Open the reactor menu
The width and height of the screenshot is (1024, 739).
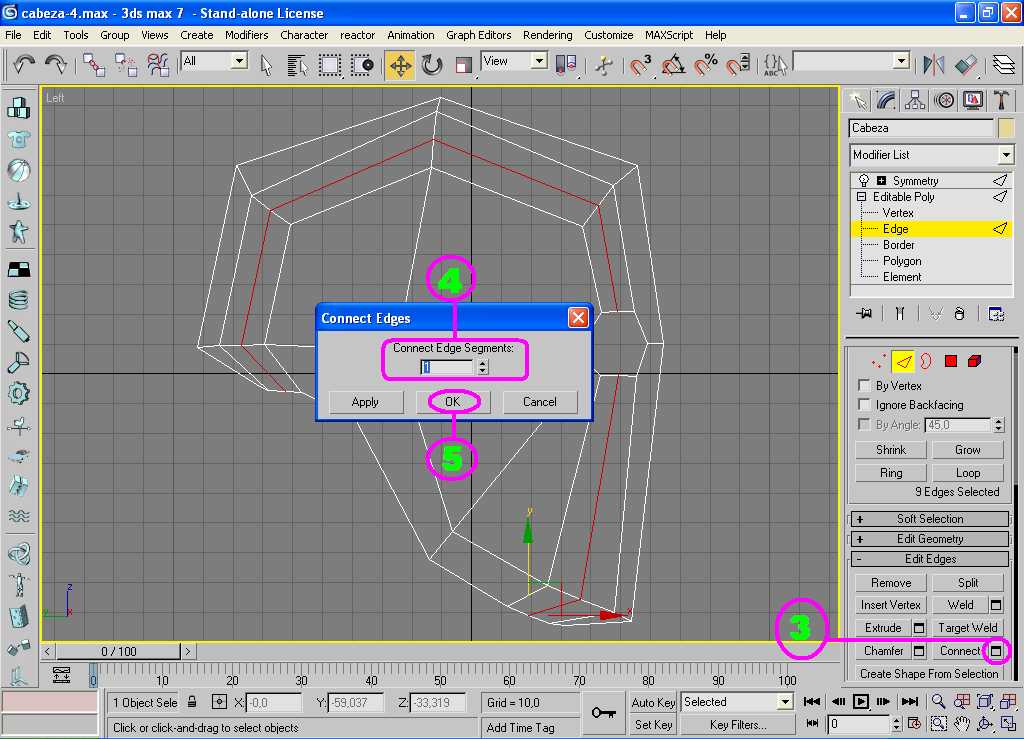(357, 35)
